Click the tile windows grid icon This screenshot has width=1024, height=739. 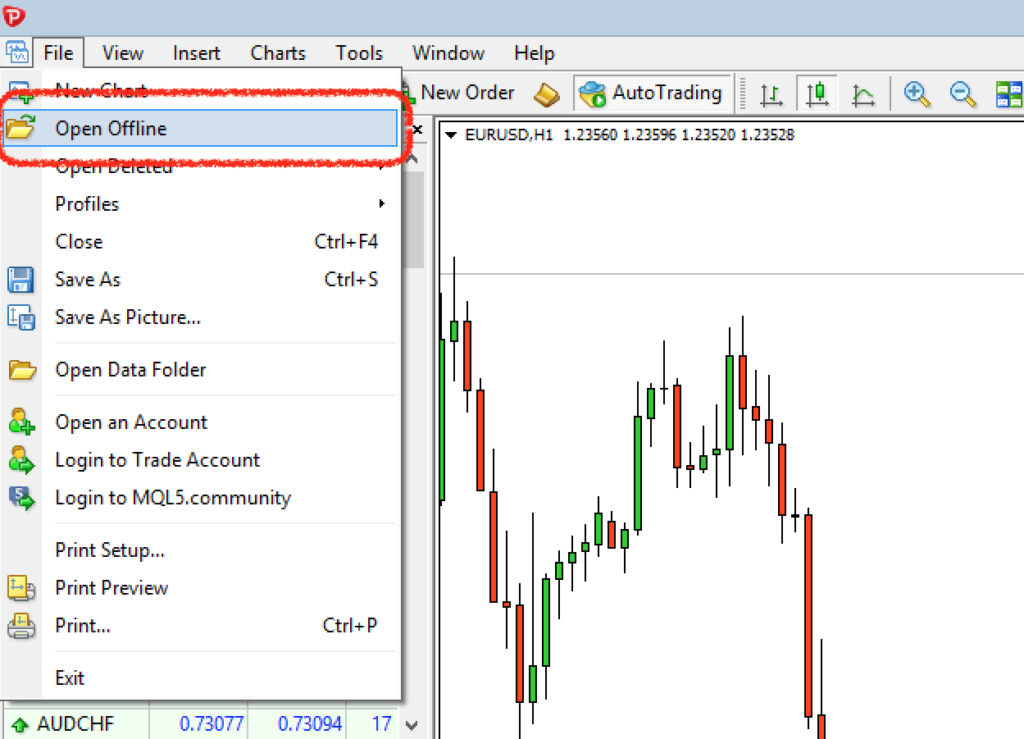pos(1008,94)
